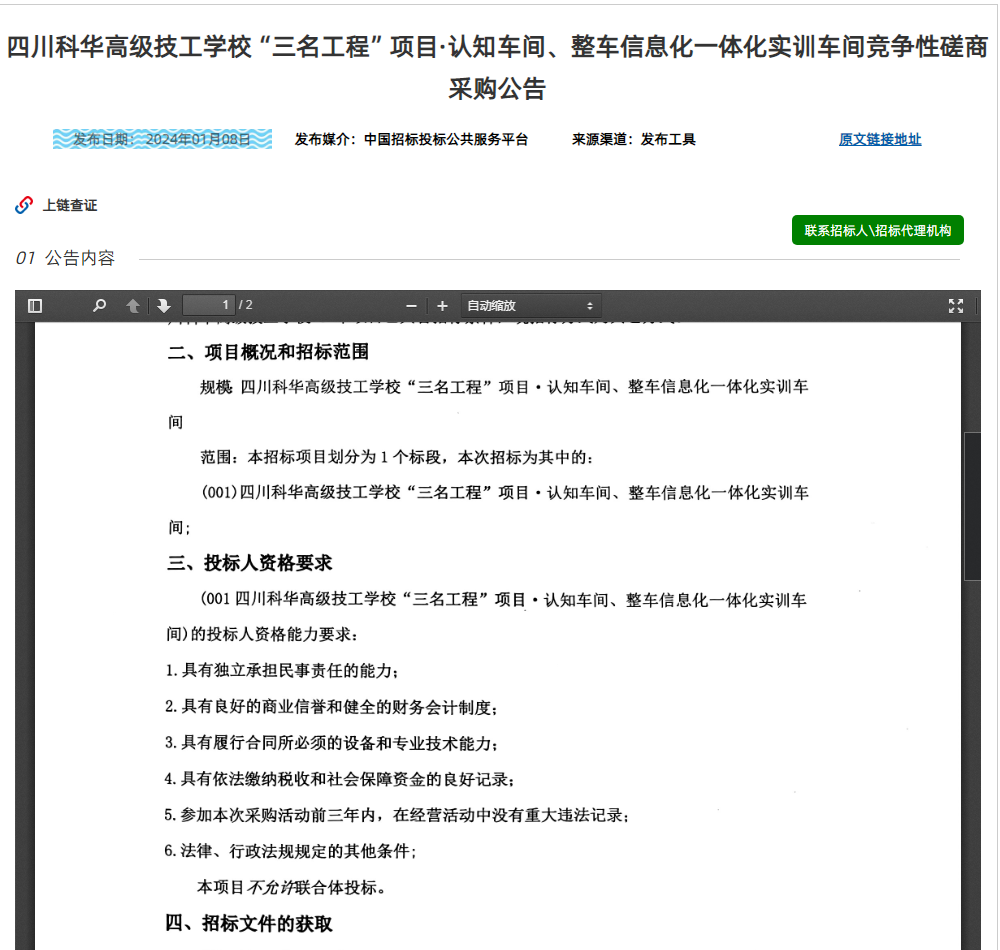Click 发布媒介：中国招标投标公共服务平台 text
The image size is (1000, 950).
[x=411, y=140]
